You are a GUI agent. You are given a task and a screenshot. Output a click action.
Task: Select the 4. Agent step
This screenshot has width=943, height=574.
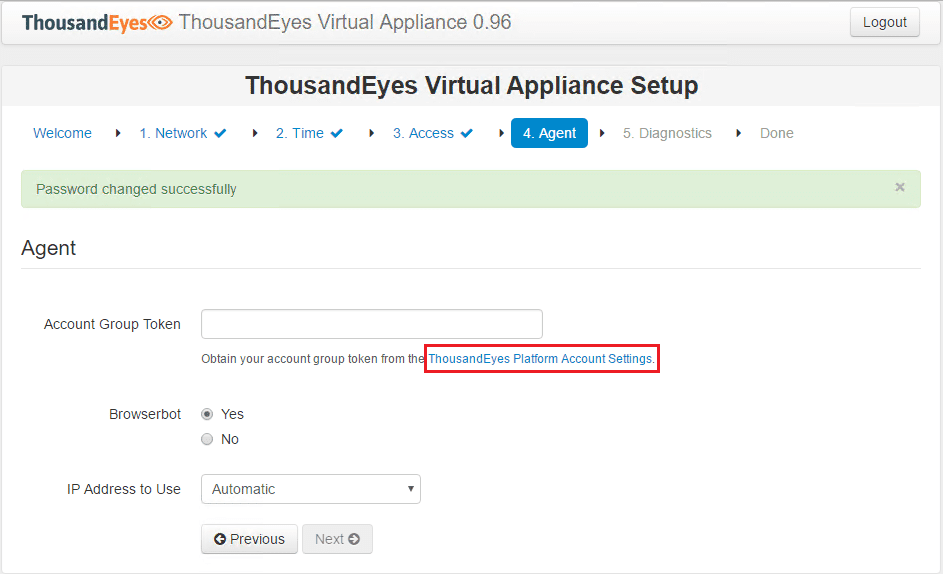549,133
